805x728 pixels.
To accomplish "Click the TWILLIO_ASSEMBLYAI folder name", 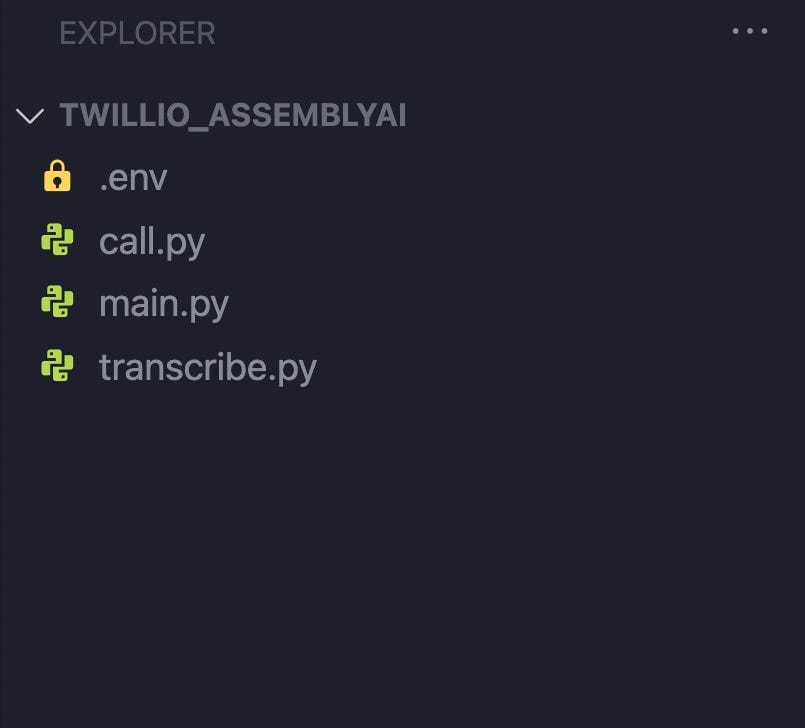I will [x=233, y=116].
